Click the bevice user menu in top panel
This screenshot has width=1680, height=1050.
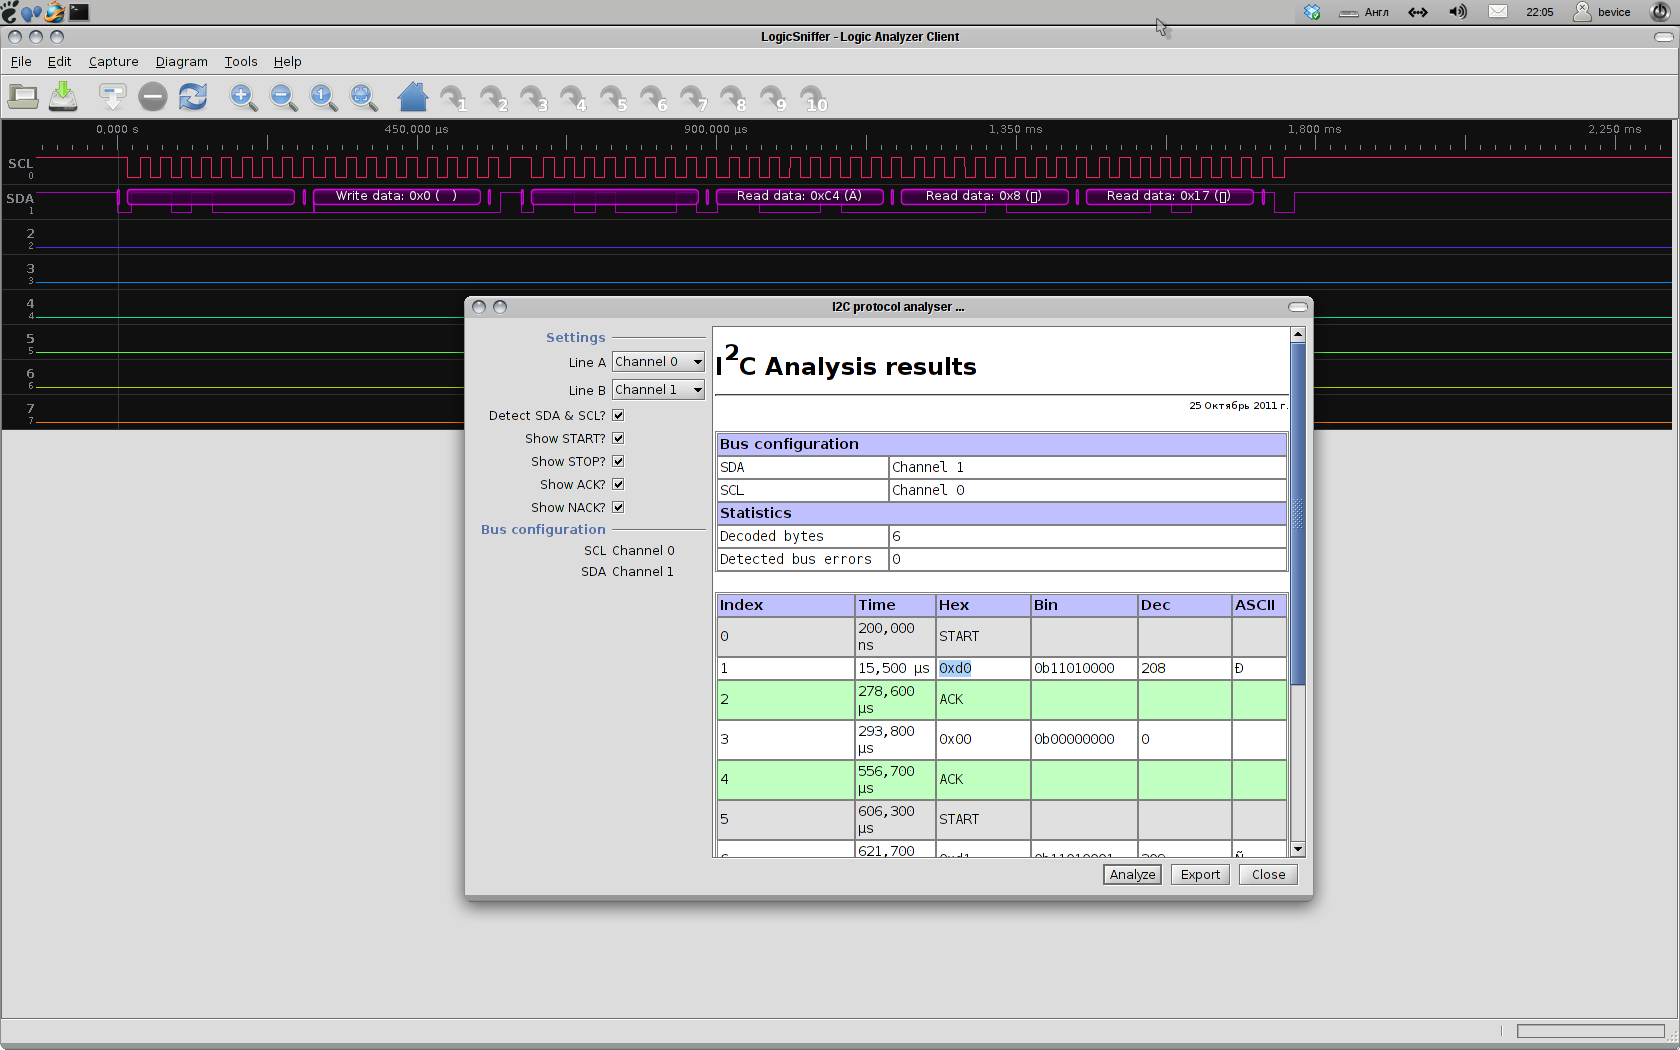pyautogui.click(x=1602, y=12)
